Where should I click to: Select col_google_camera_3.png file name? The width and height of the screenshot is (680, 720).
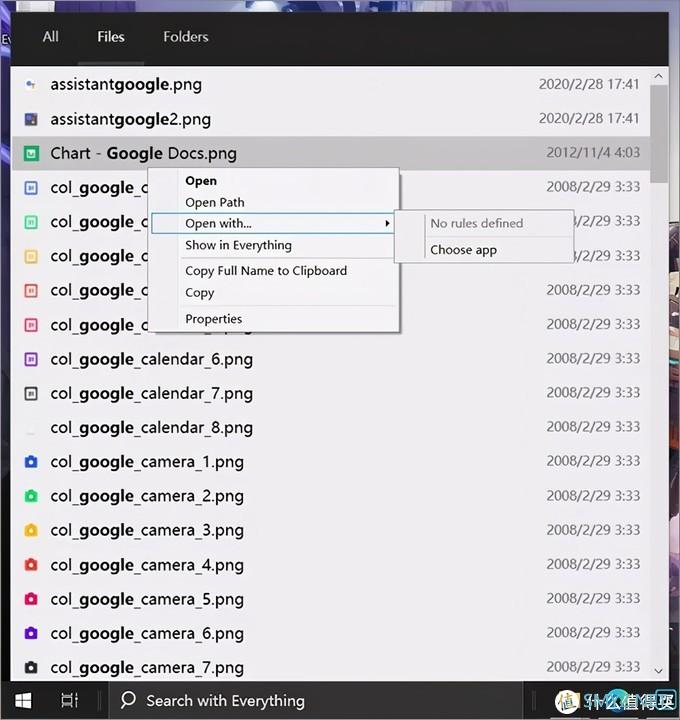point(147,530)
